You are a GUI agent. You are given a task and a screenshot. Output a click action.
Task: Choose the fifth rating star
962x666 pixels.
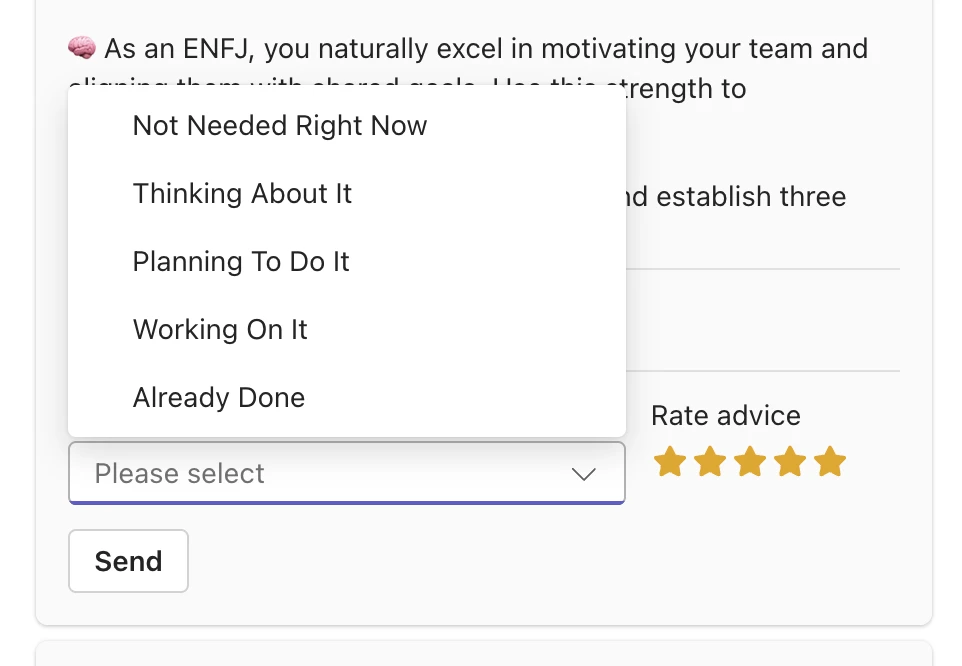click(x=830, y=462)
